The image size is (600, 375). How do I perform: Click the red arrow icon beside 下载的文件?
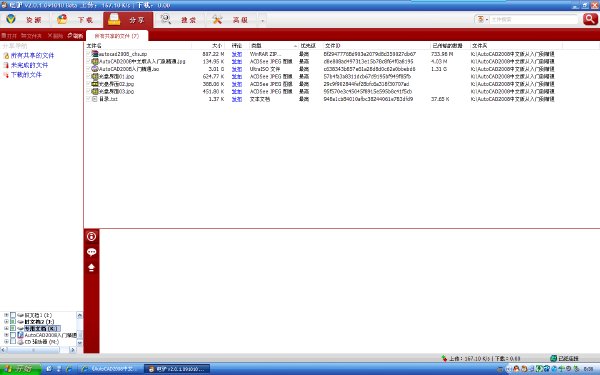point(6,75)
